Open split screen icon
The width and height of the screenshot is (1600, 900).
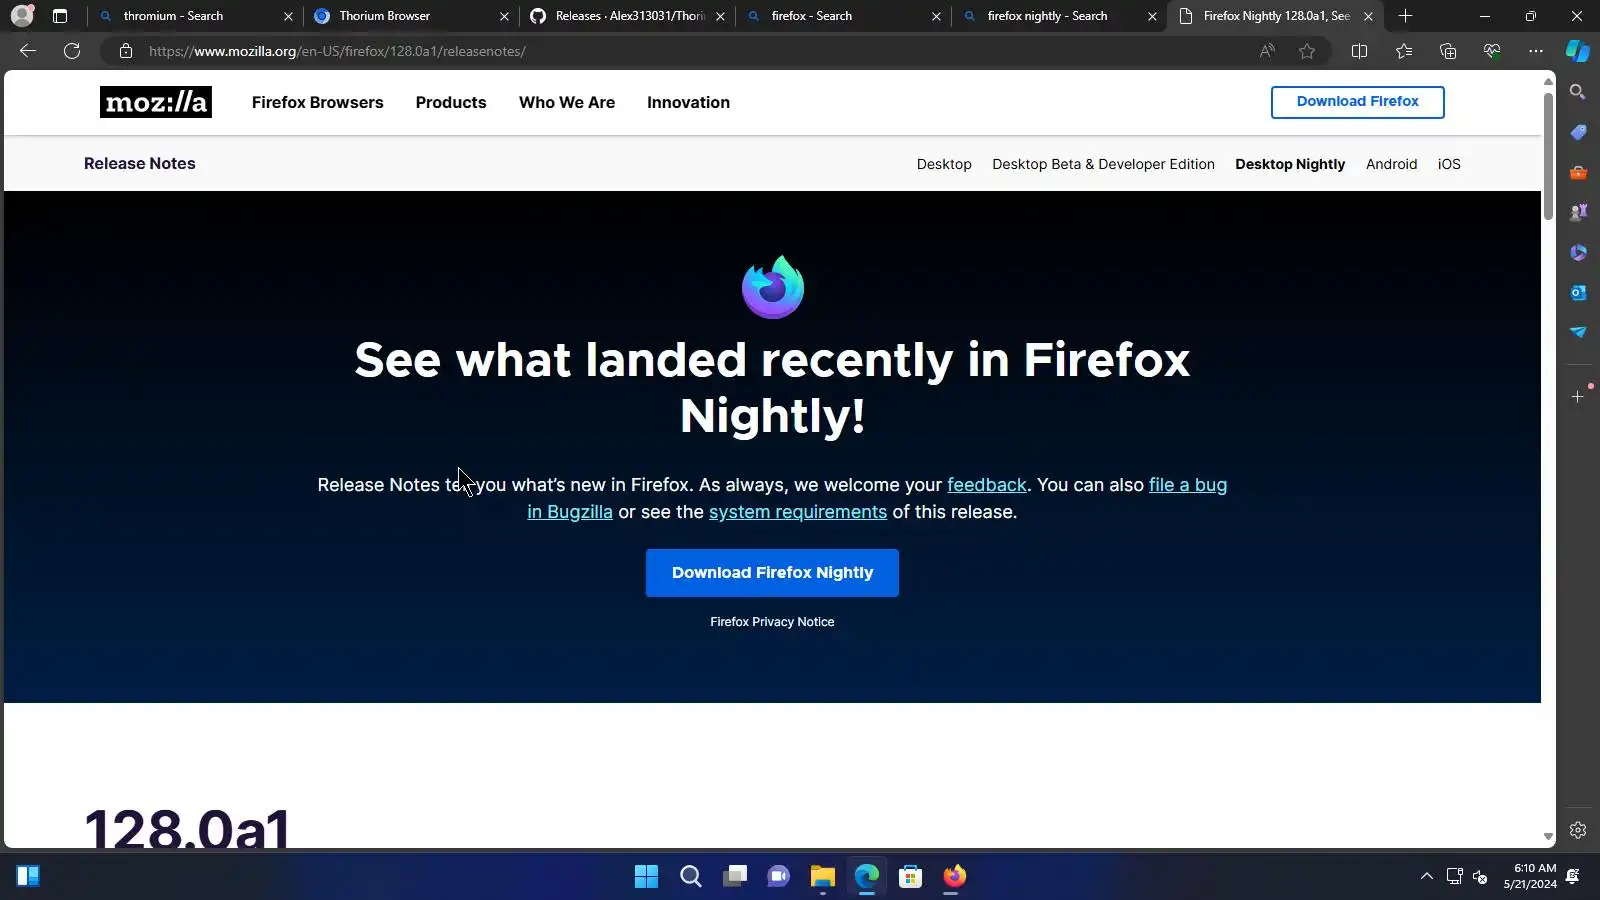[x=1359, y=51]
